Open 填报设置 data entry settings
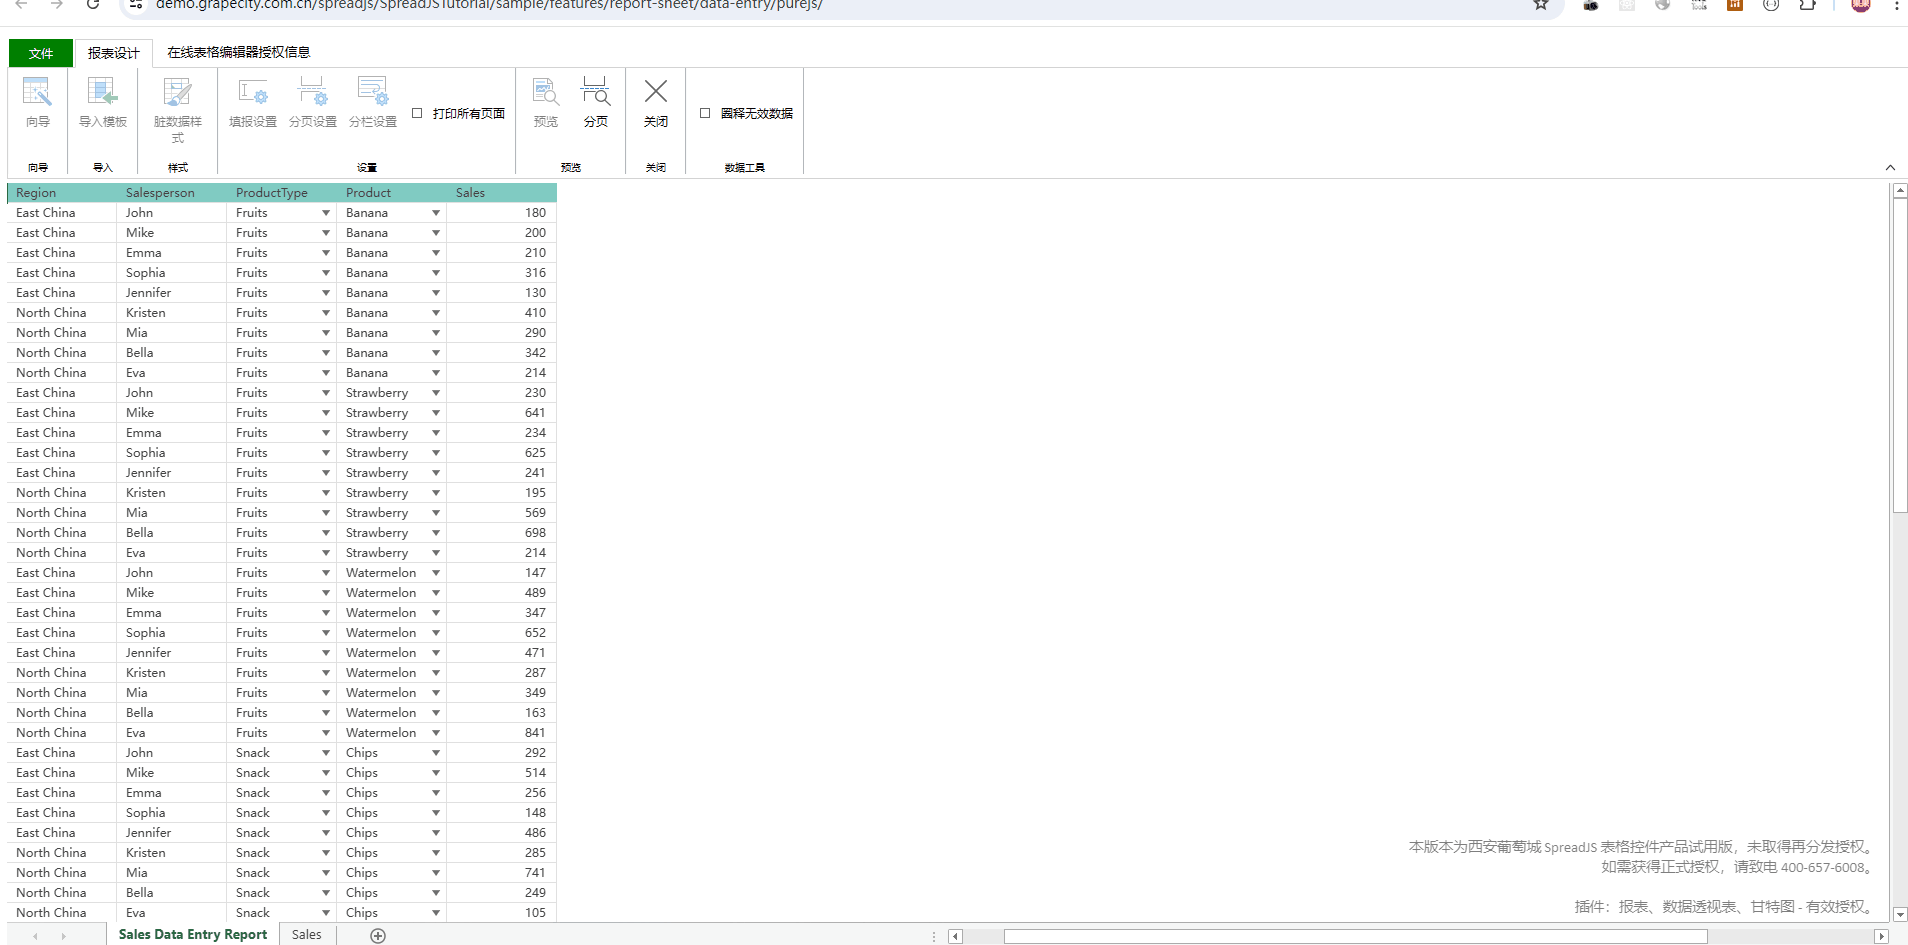Screen dimensions: 1908x945 pos(253,103)
